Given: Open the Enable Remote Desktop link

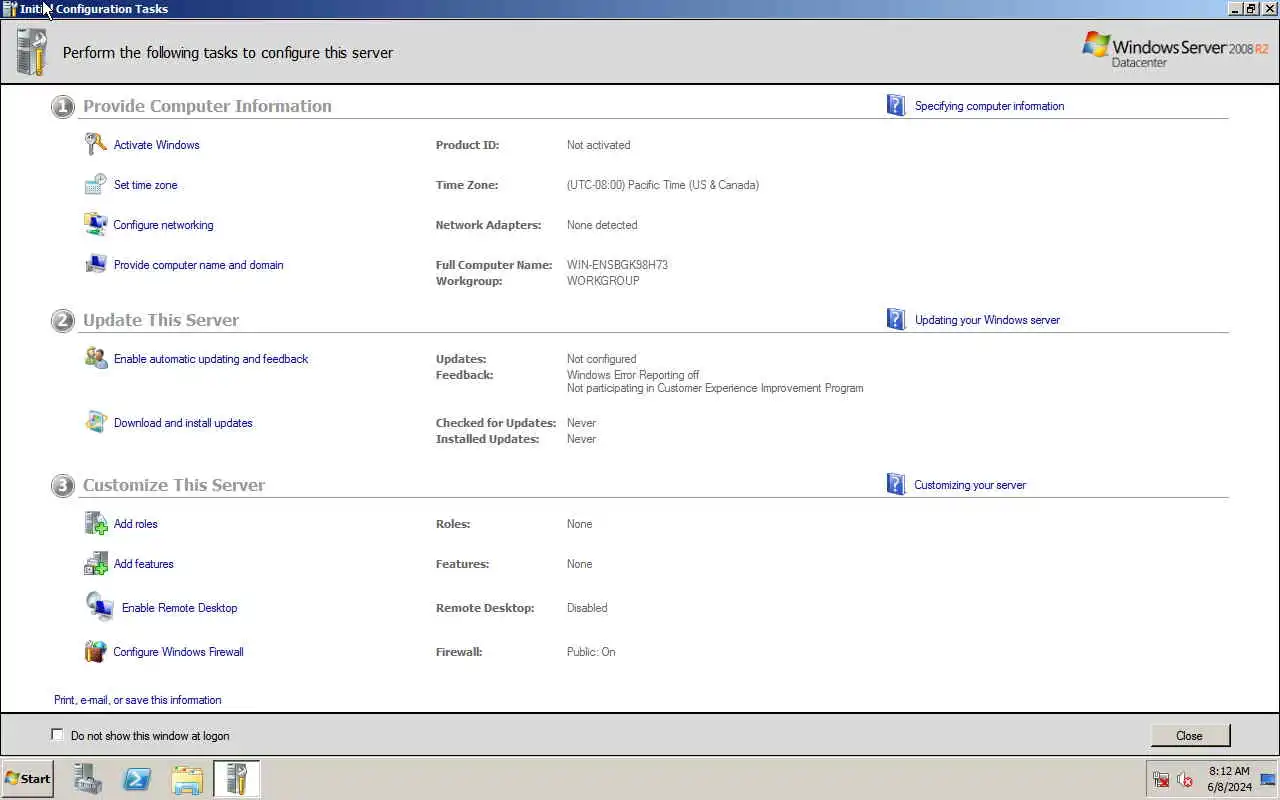Looking at the screenshot, I should tap(179, 608).
